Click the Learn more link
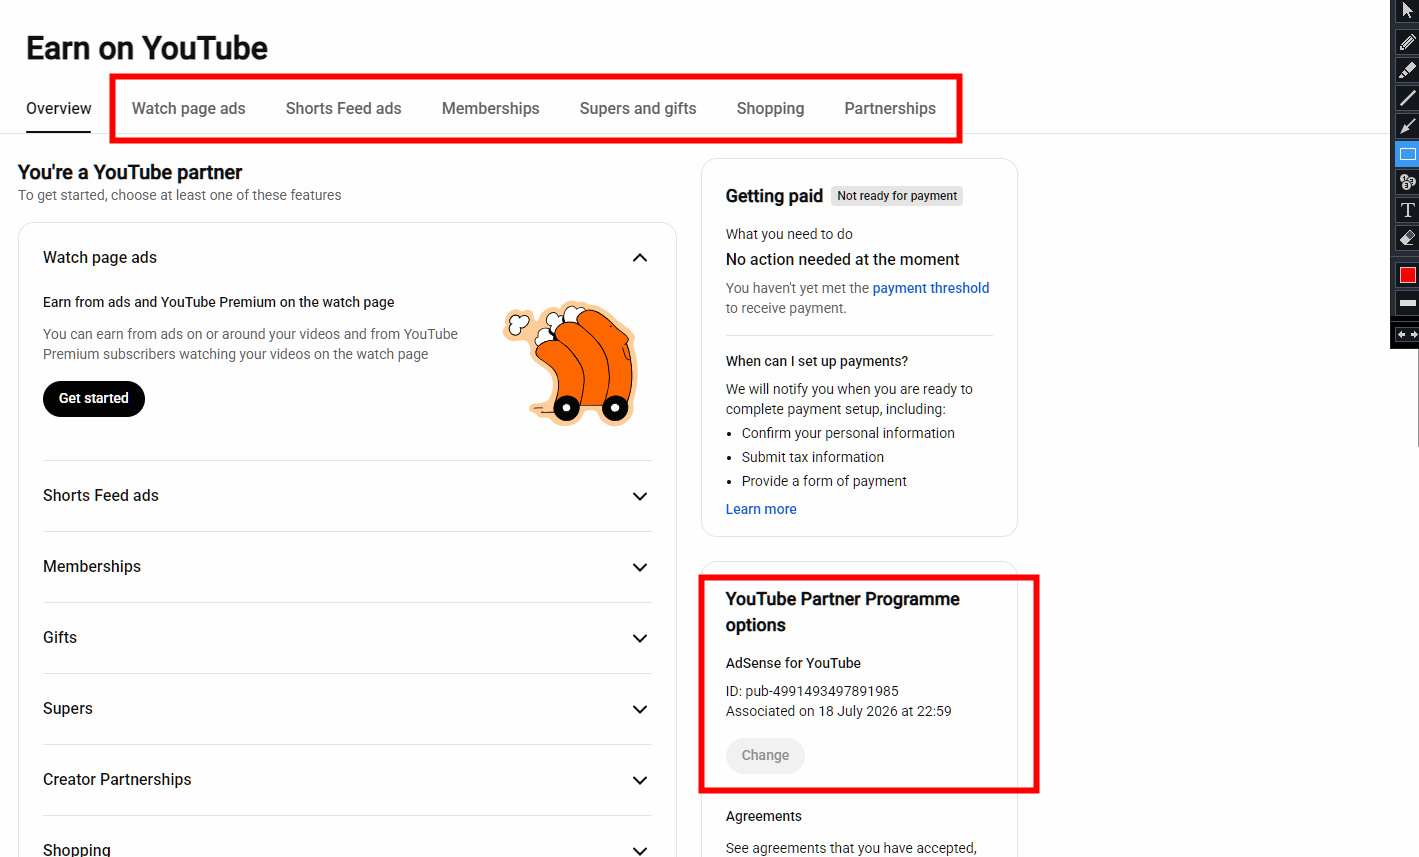 (761, 509)
